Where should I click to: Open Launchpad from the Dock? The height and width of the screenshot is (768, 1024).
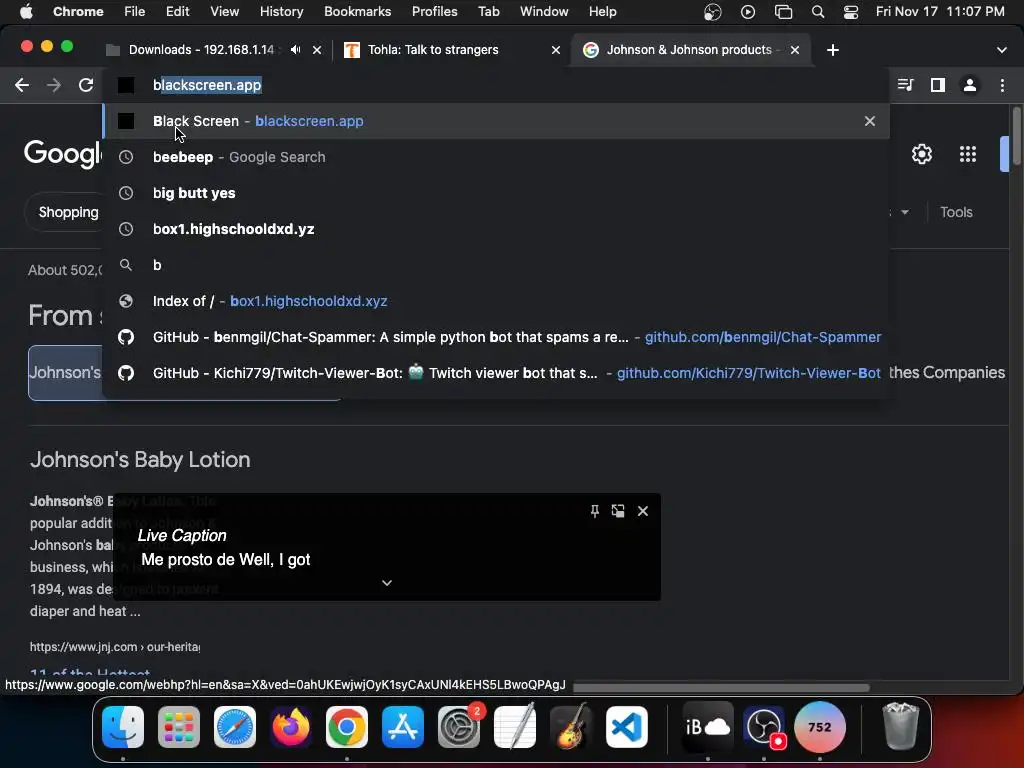point(179,727)
